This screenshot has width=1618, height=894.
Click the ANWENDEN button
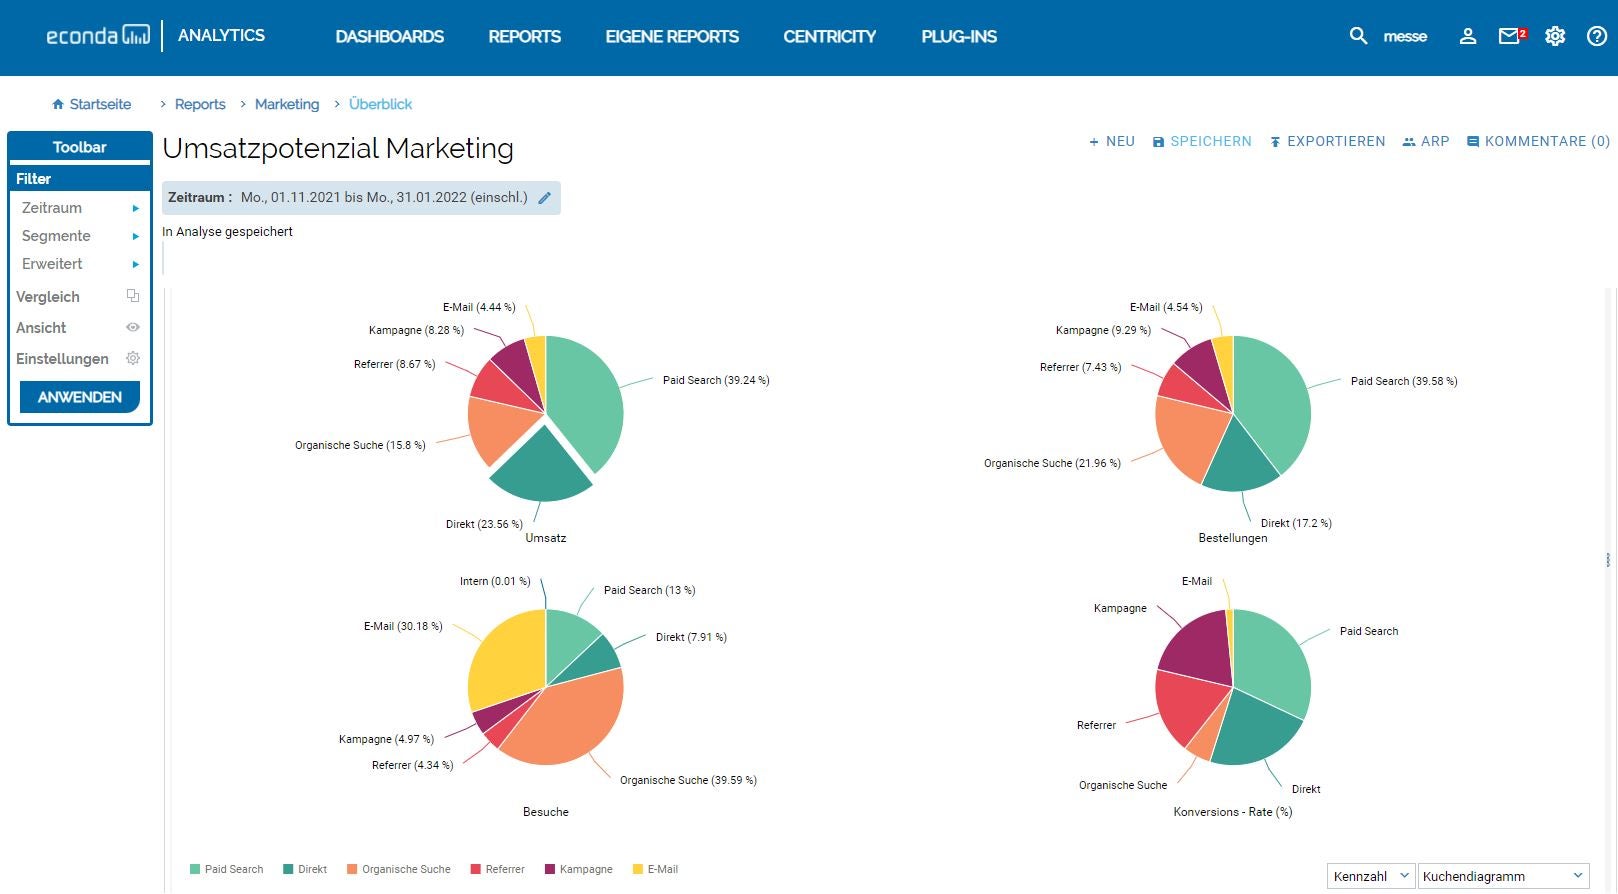(80, 397)
